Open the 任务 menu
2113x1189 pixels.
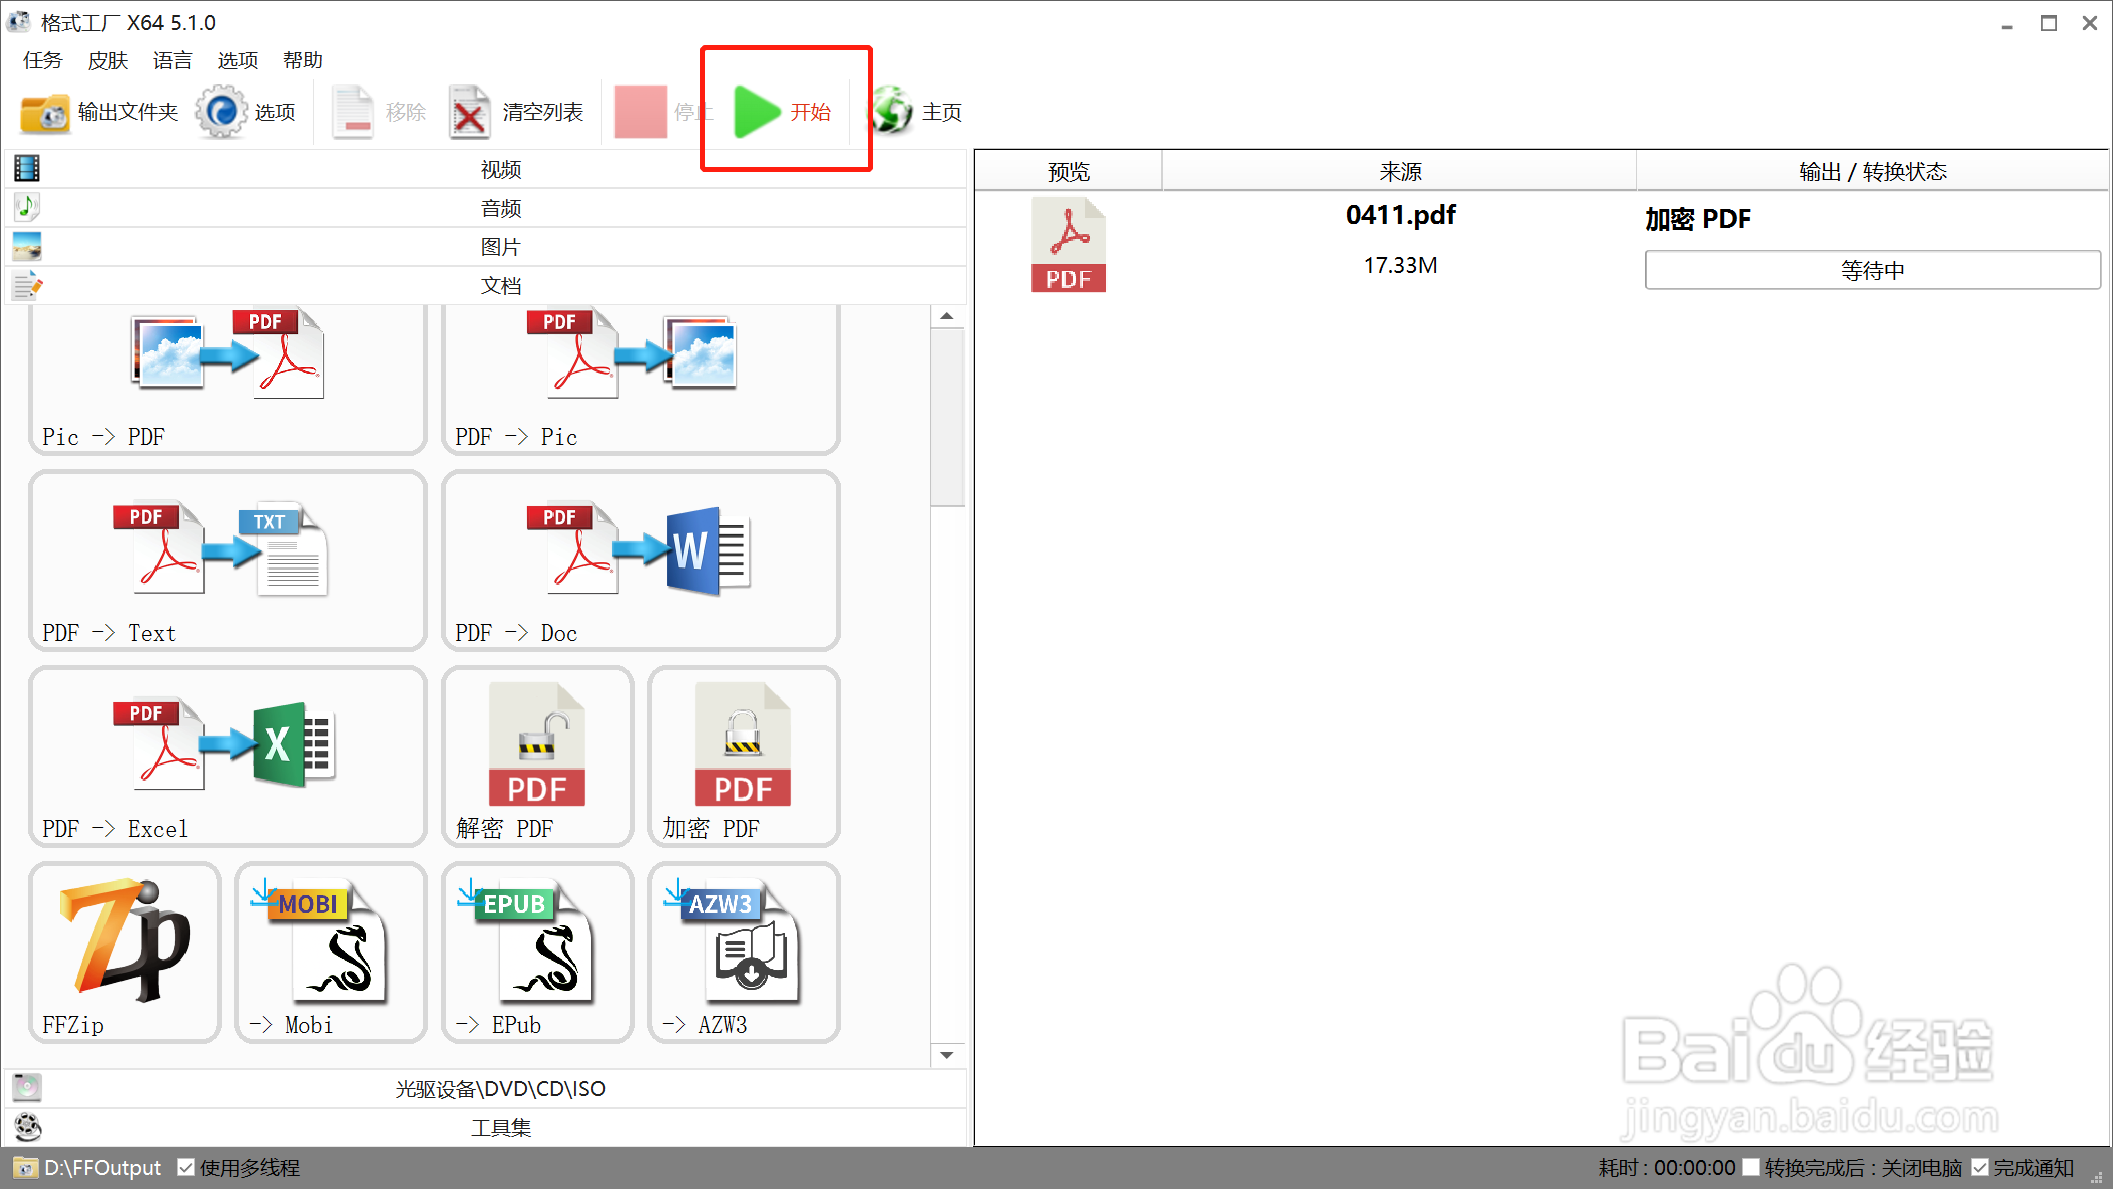(42, 60)
